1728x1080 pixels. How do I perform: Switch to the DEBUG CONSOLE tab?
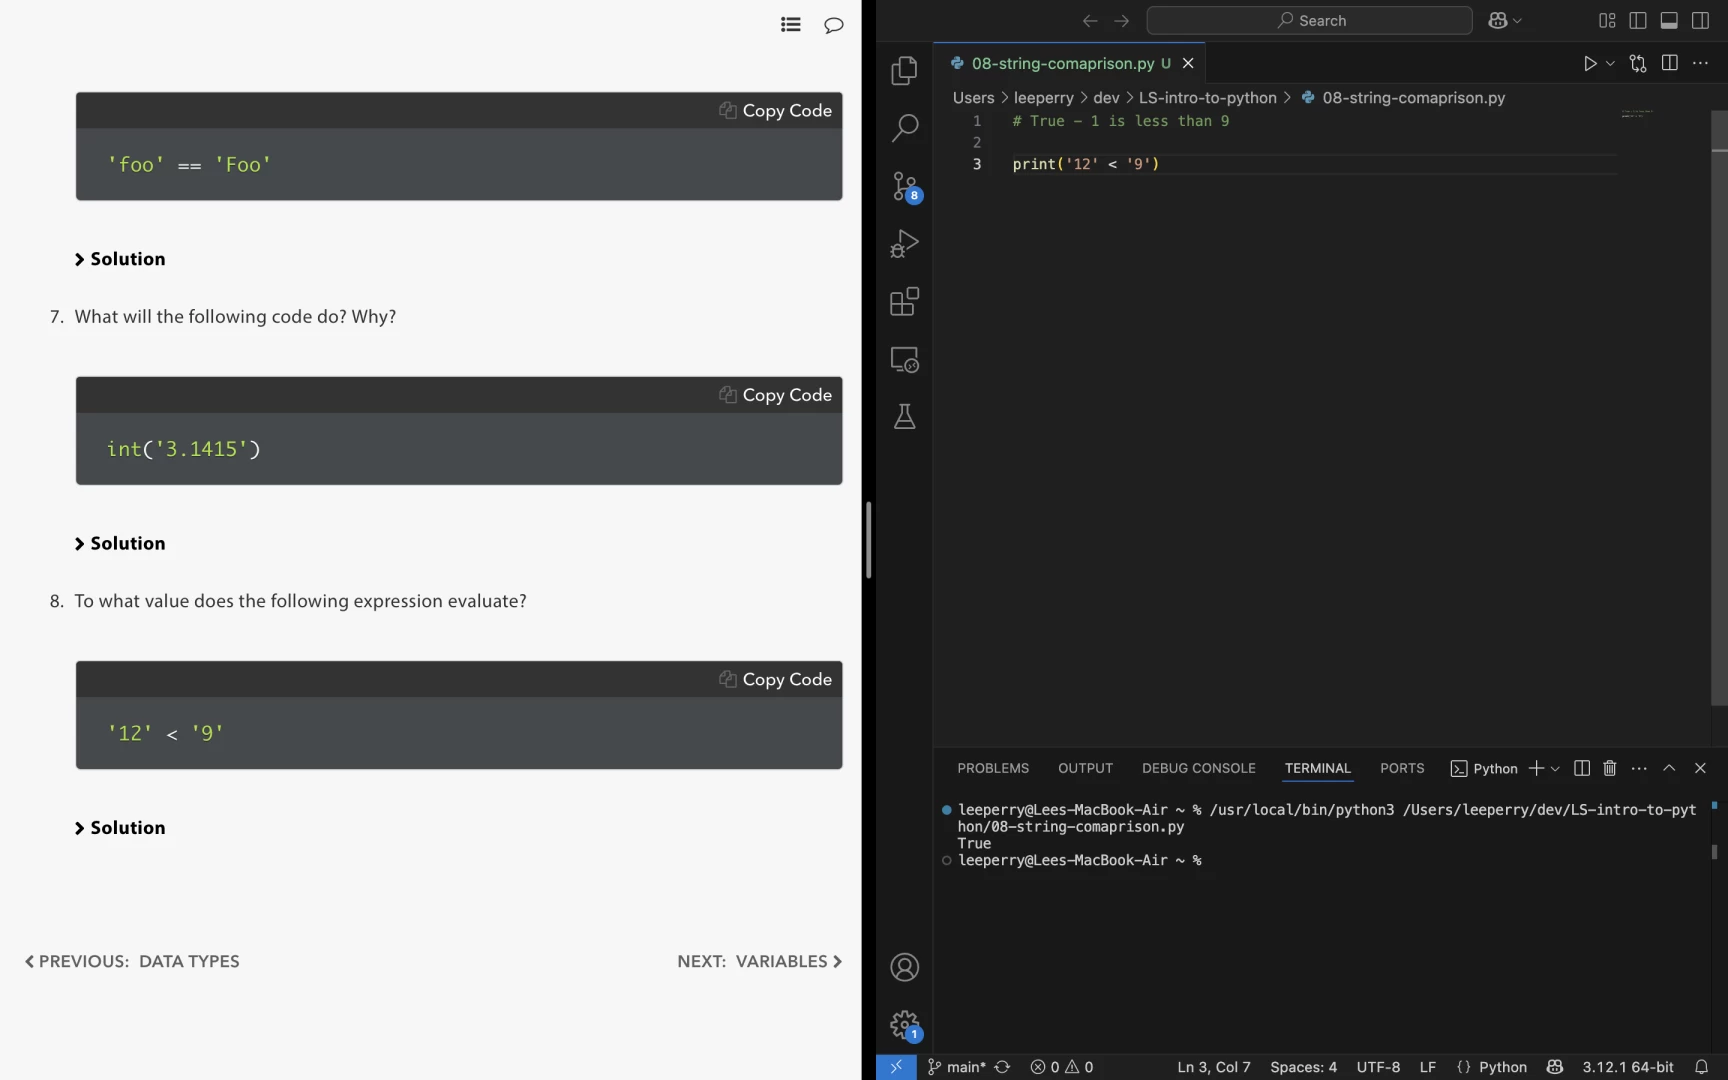(1198, 768)
